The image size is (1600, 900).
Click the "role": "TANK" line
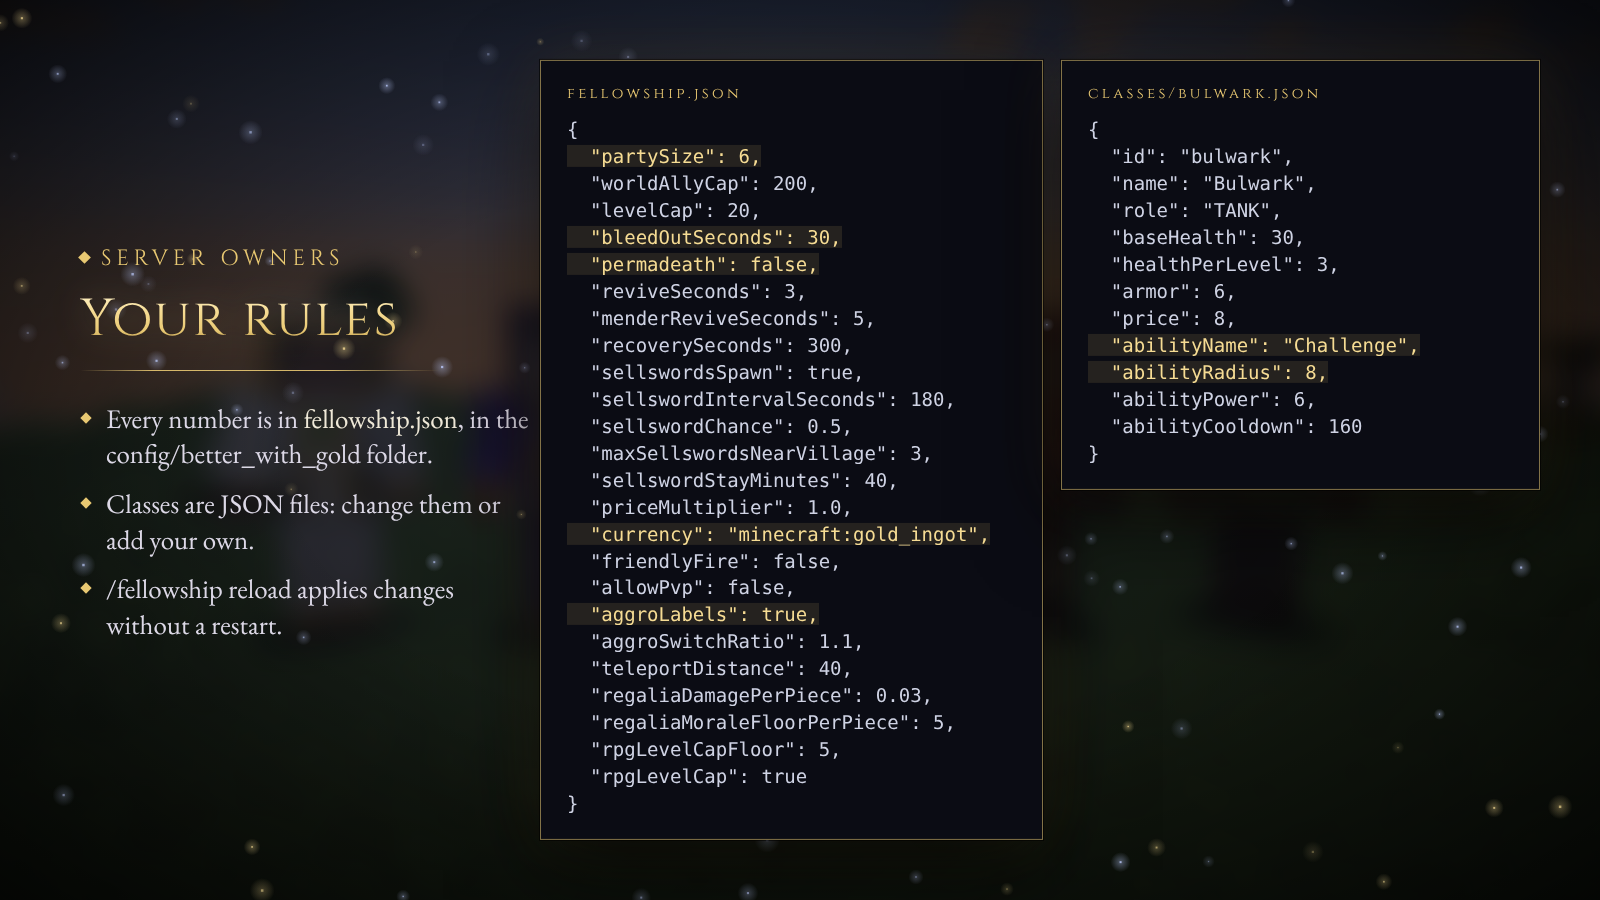coord(1197,211)
